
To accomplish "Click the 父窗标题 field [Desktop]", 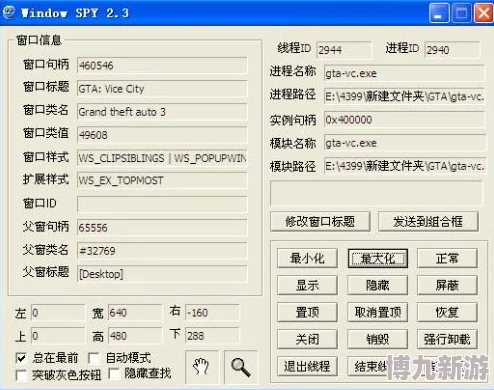I will pyautogui.click(x=162, y=274).
